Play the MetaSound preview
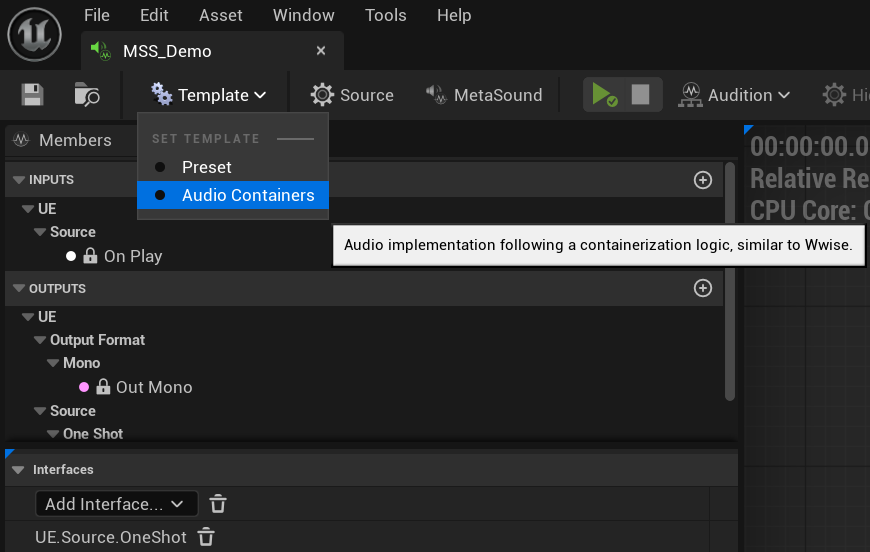Image resolution: width=870 pixels, height=552 pixels. pos(604,95)
